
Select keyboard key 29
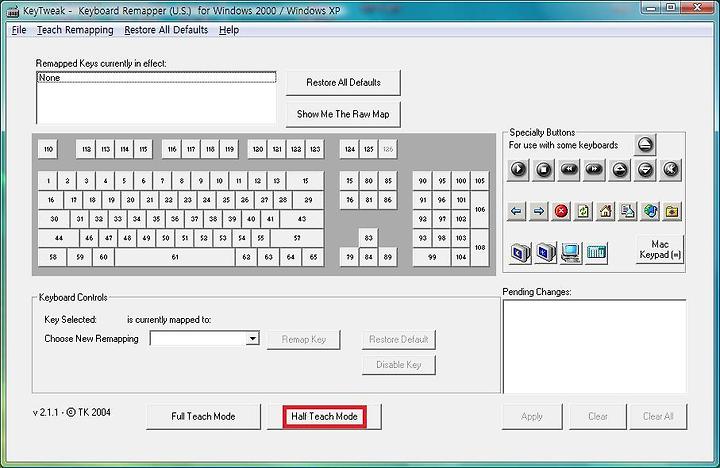coord(309,200)
